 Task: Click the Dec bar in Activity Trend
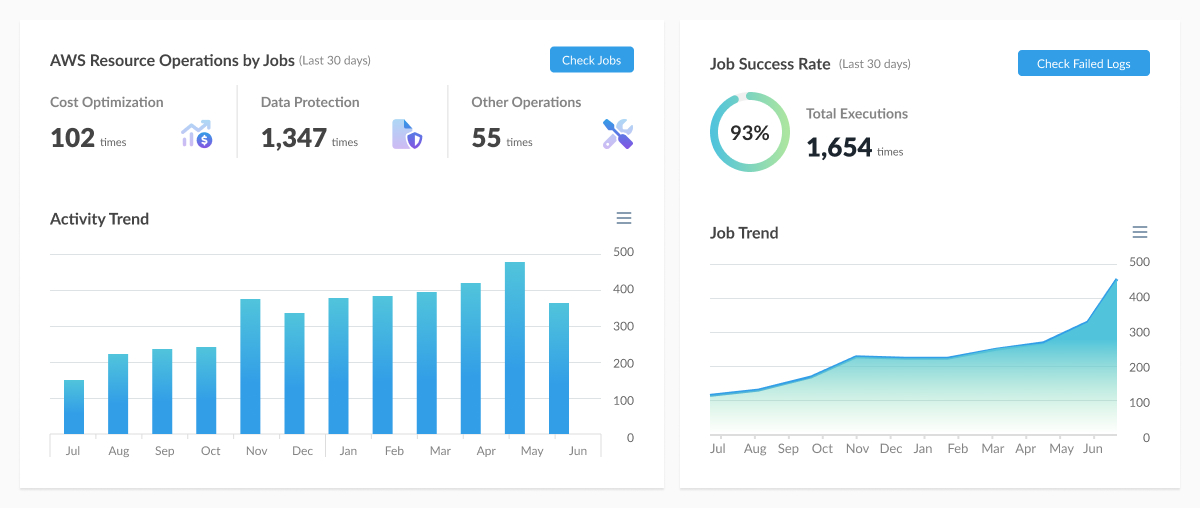click(294, 373)
